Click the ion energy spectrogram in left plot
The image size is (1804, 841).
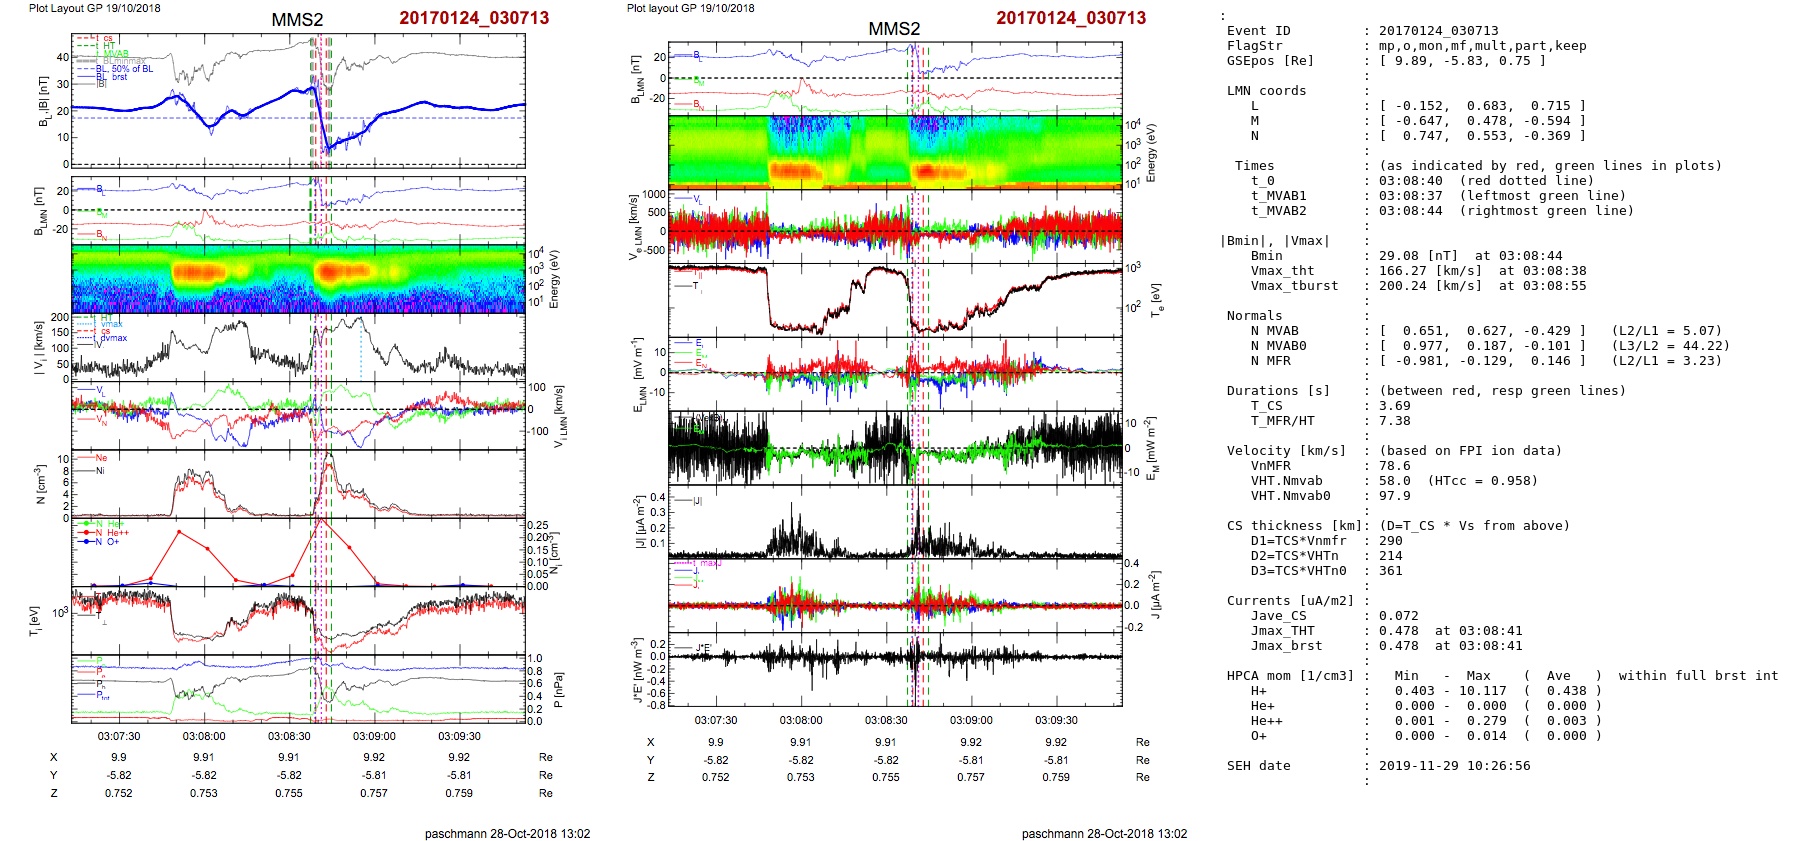click(298, 279)
